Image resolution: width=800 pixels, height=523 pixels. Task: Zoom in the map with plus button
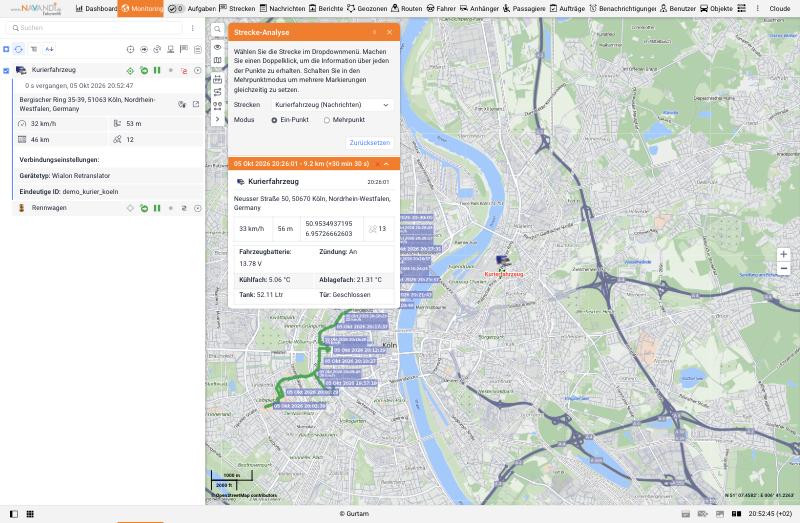point(784,254)
